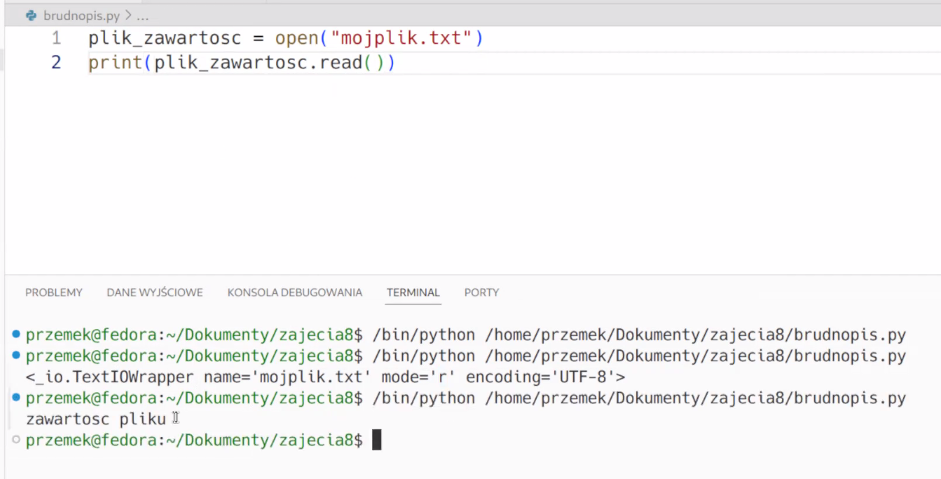Click the second blue command marker dot
This screenshot has height=479, width=941.
coord(16,355)
